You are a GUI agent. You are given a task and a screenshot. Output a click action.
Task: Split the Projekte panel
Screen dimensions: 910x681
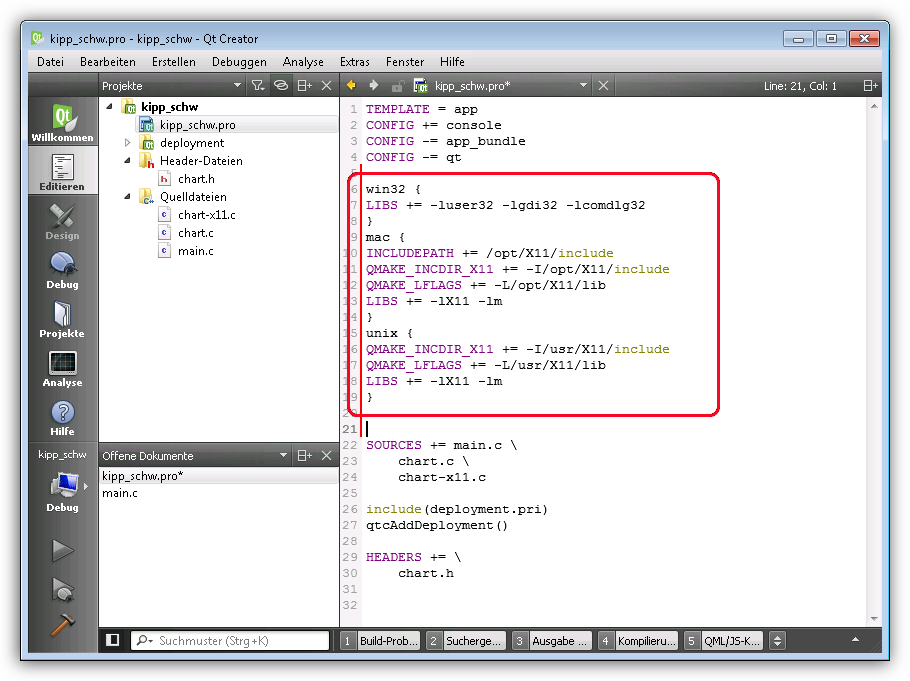304,86
